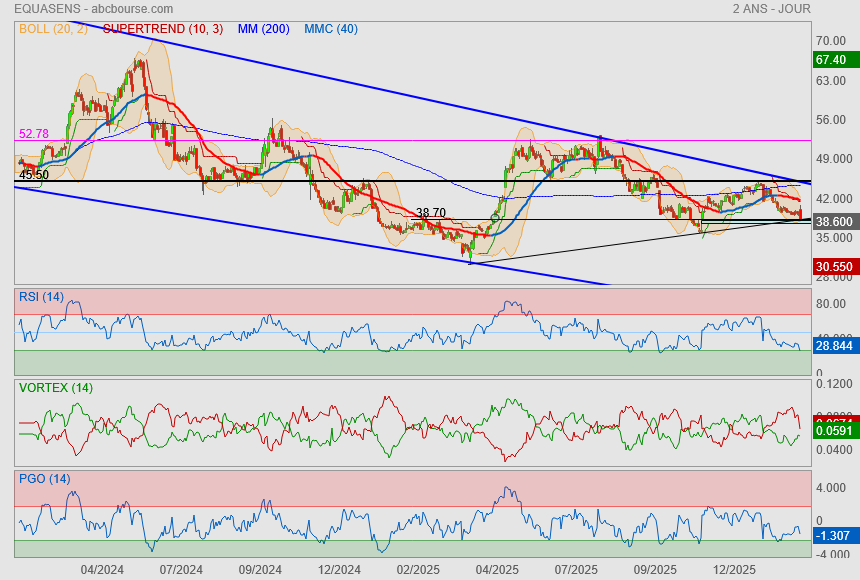Click the green 67.40 price tag
Viewport: 860px width, 580px height.
click(834, 60)
